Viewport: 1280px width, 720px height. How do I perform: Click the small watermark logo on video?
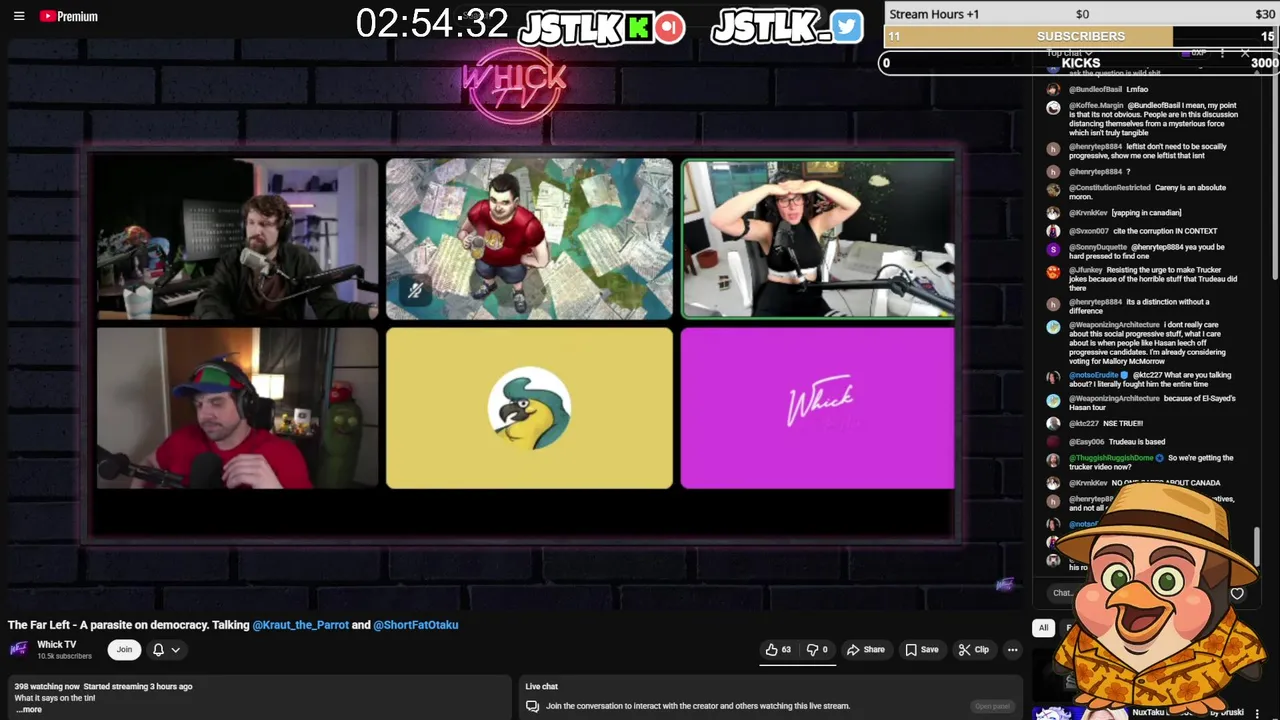tap(1004, 584)
